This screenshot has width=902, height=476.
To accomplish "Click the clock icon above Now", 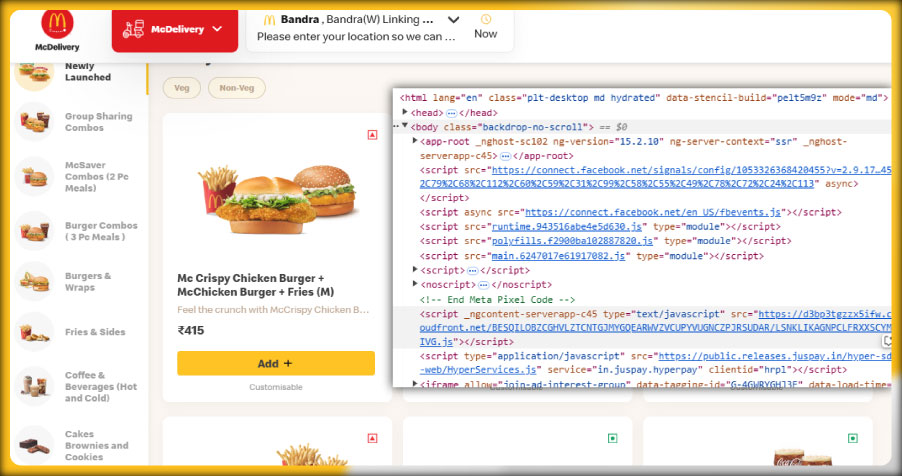I will (486, 19).
